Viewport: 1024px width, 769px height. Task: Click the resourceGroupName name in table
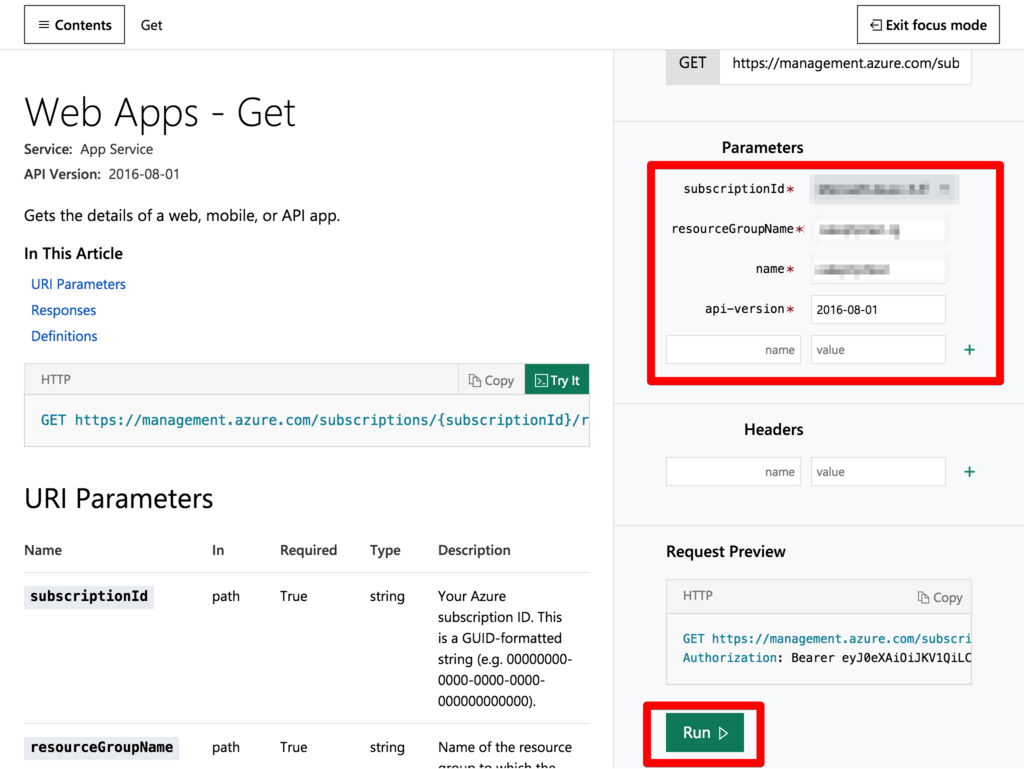[101, 747]
